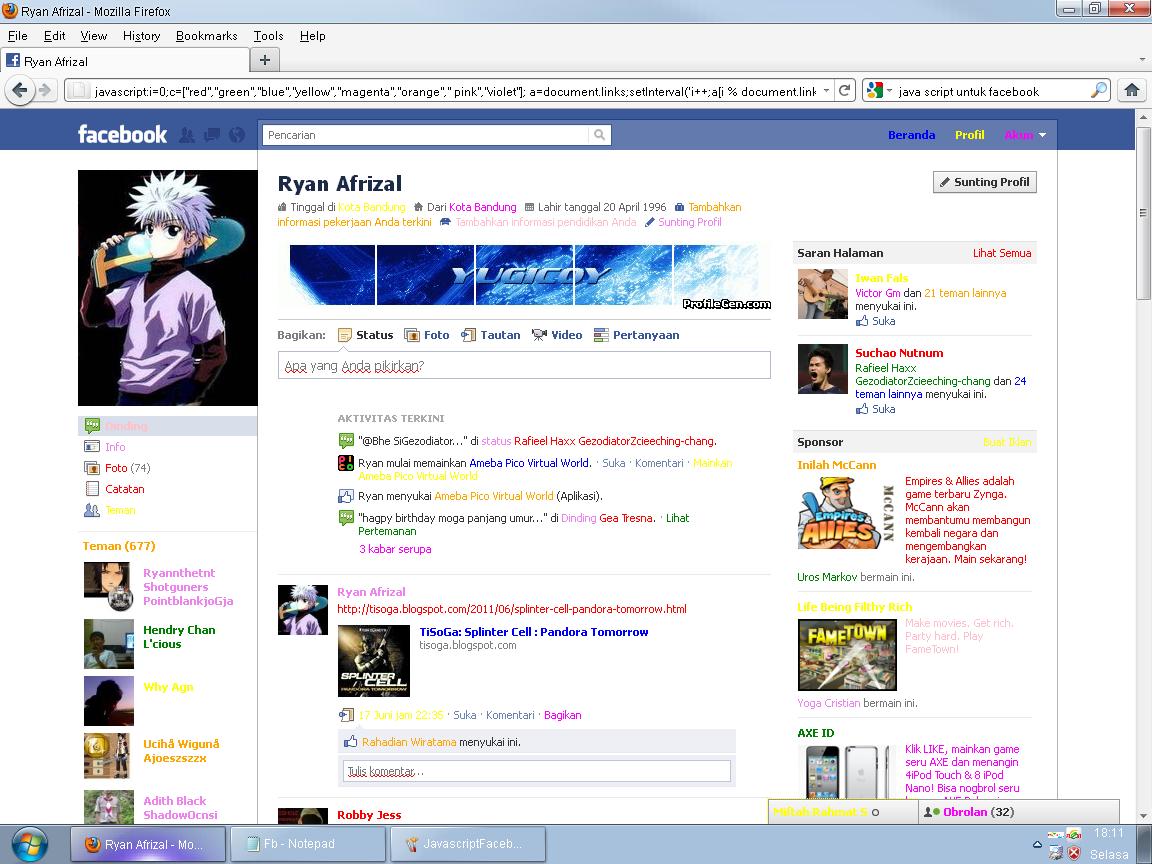Click Suka thumbs-up under Suchao Nutnum
Image resolution: width=1152 pixels, height=864 pixels.
pyautogui.click(x=875, y=409)
